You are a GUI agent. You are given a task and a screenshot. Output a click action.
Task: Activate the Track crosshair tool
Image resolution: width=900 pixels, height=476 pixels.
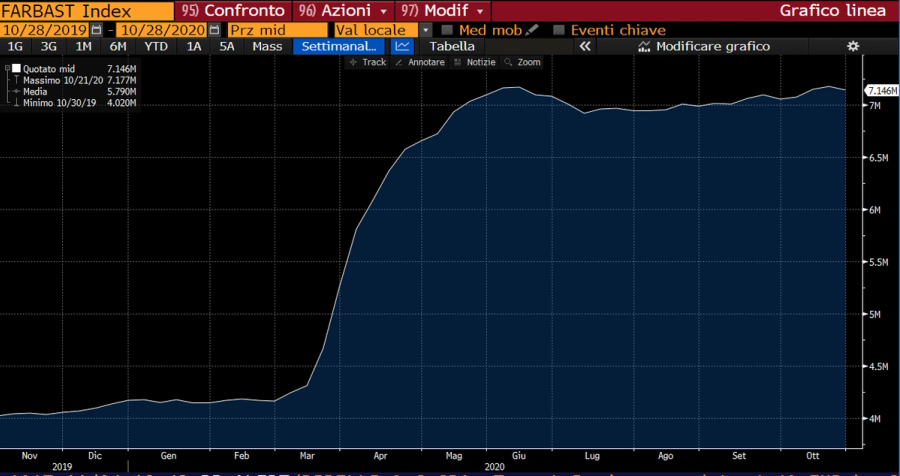(x=367, y=62)
